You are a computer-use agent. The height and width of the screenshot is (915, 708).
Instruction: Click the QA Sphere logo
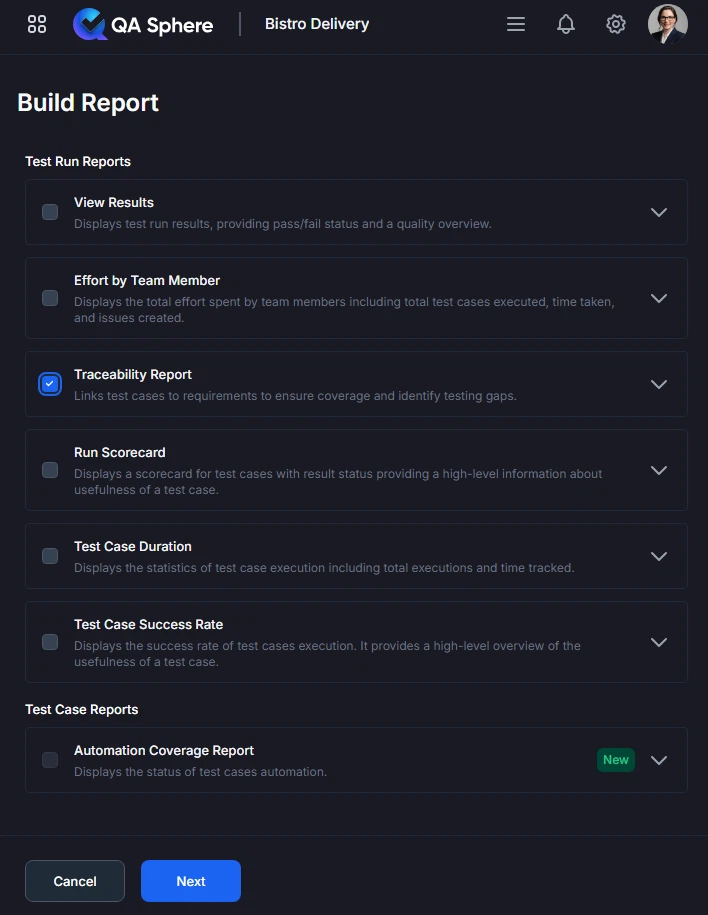tap(143, 24)
